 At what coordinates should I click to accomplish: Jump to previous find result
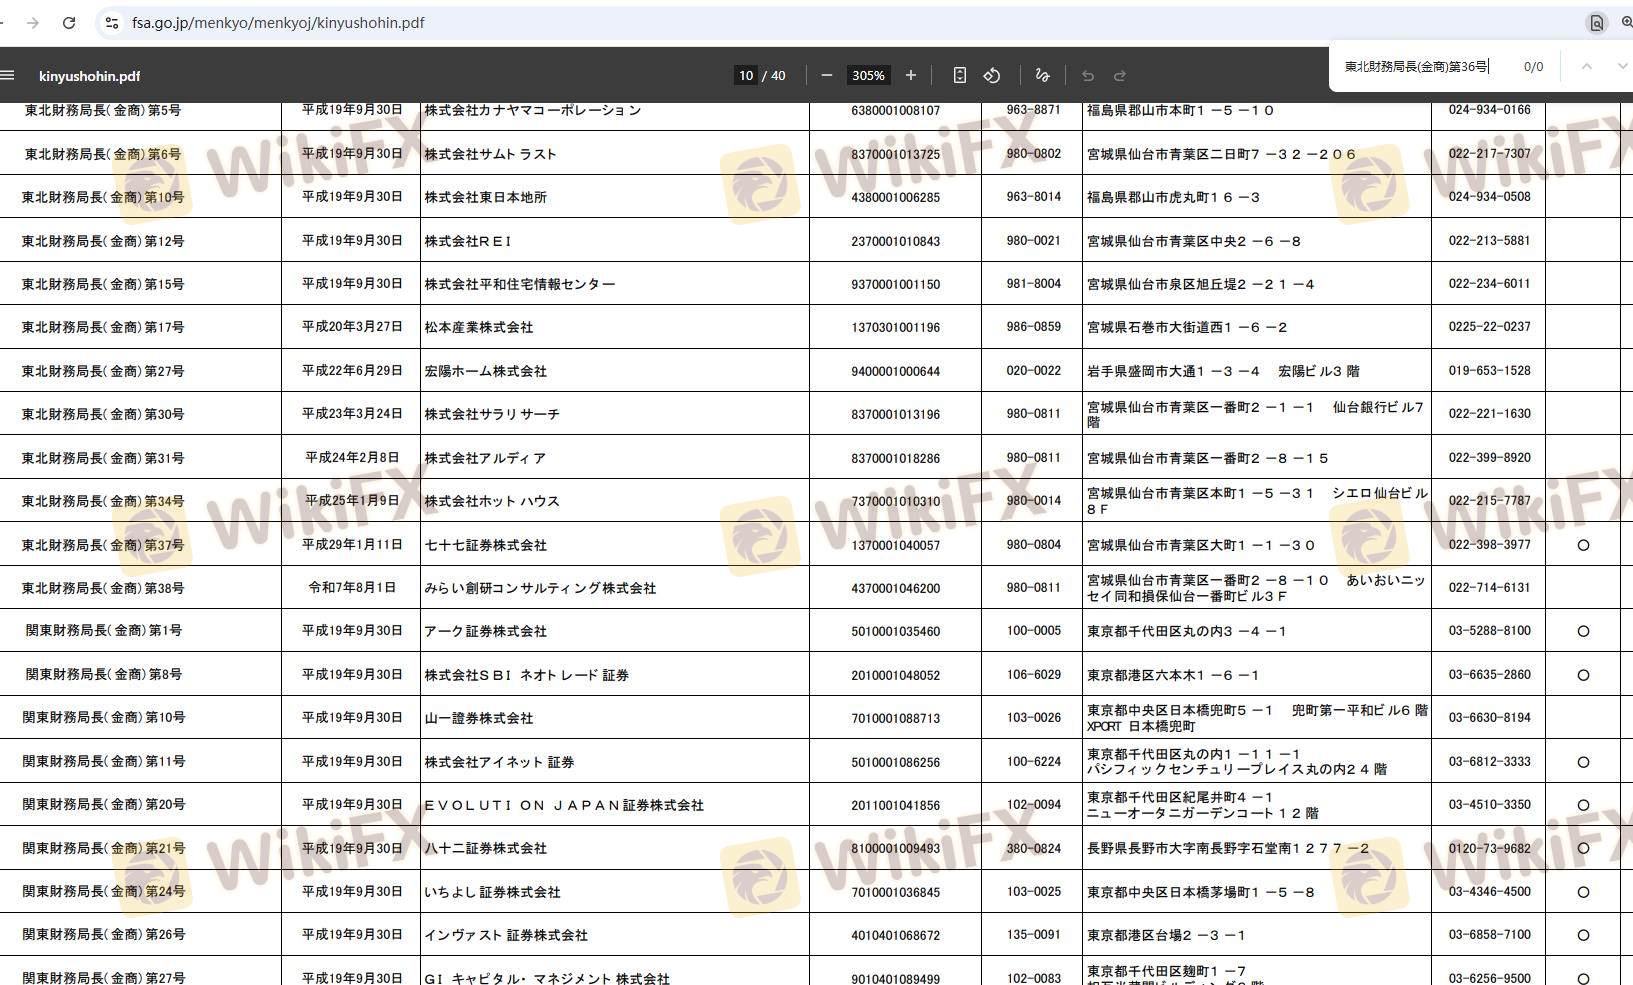pyautogui.click(x=1586, y=66)
